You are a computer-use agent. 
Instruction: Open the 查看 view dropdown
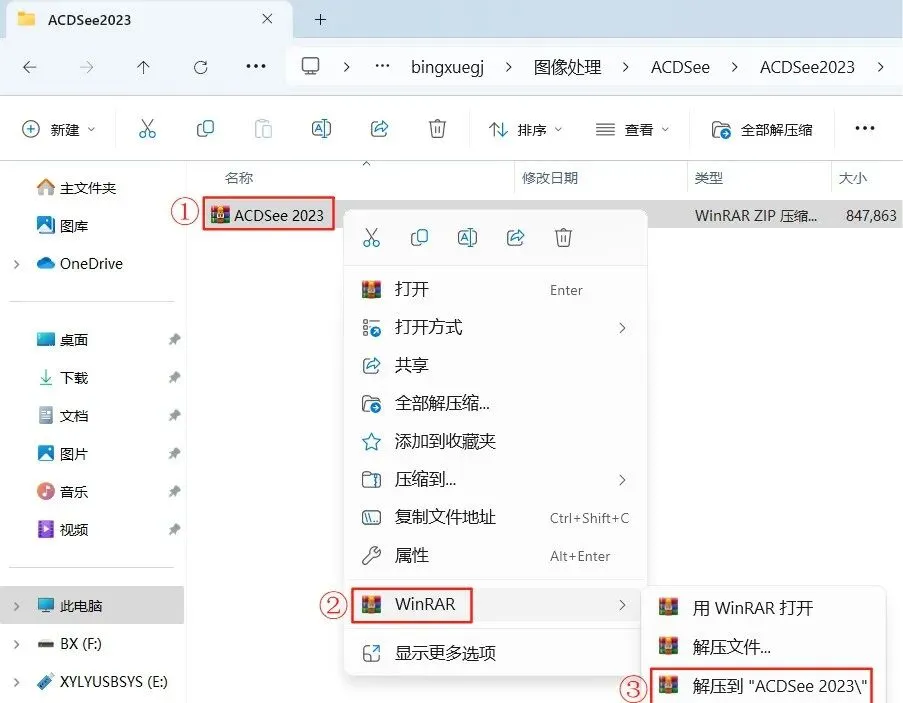coord(632,130)
